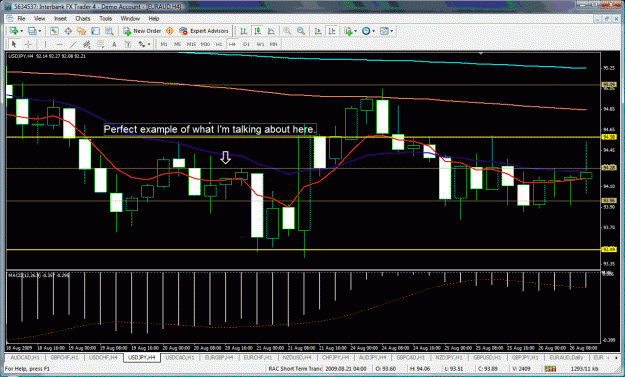Open the Terminal panel

(x=95, y=31)
